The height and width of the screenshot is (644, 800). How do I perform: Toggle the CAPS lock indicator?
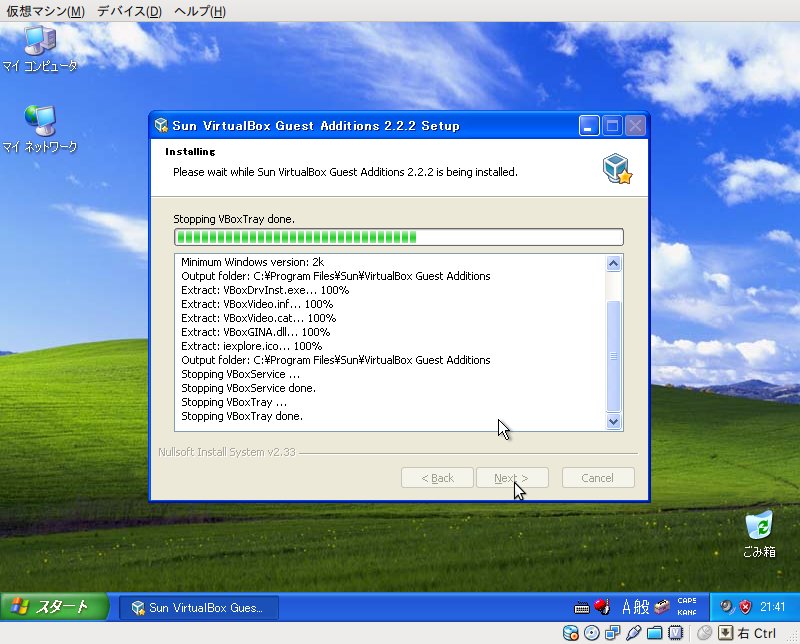687,601
